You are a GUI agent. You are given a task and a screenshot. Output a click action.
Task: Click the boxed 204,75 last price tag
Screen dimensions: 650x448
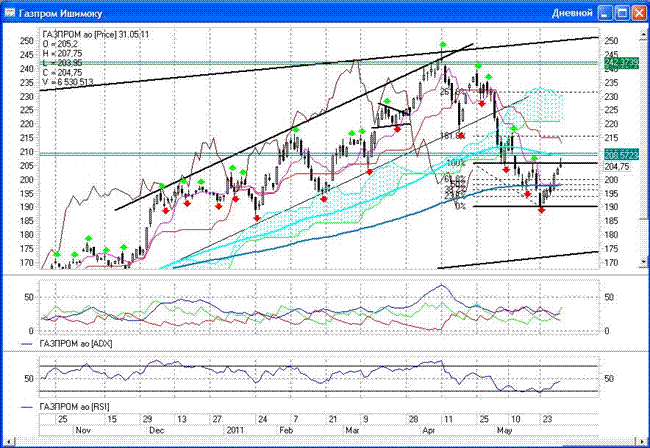616,167
